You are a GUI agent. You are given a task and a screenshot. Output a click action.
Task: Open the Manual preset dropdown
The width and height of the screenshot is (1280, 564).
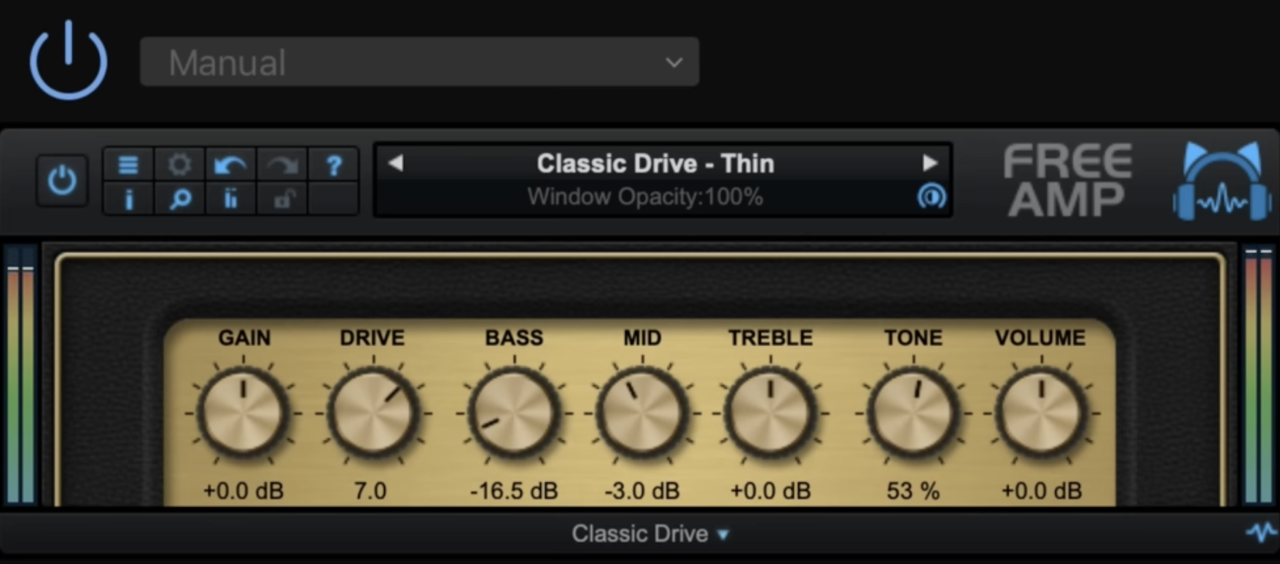[419, 62]
